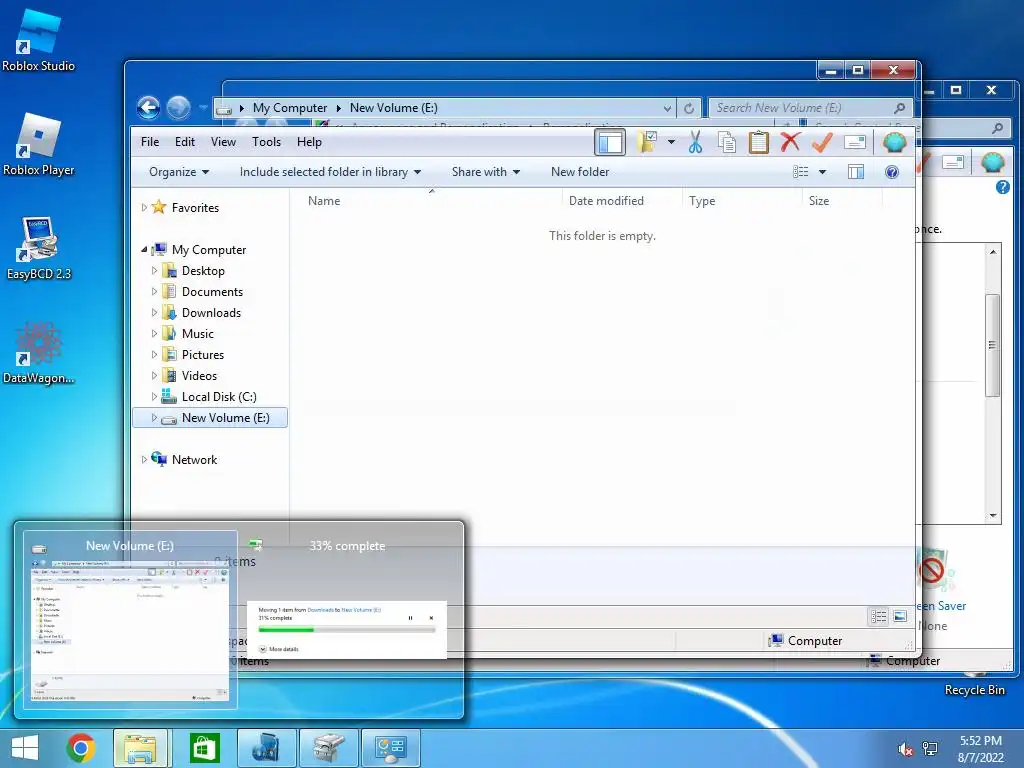This screenshot has height=768, width=1024.
Task: Click the teal shell icon in toolbar
Action: pos(894,142)
